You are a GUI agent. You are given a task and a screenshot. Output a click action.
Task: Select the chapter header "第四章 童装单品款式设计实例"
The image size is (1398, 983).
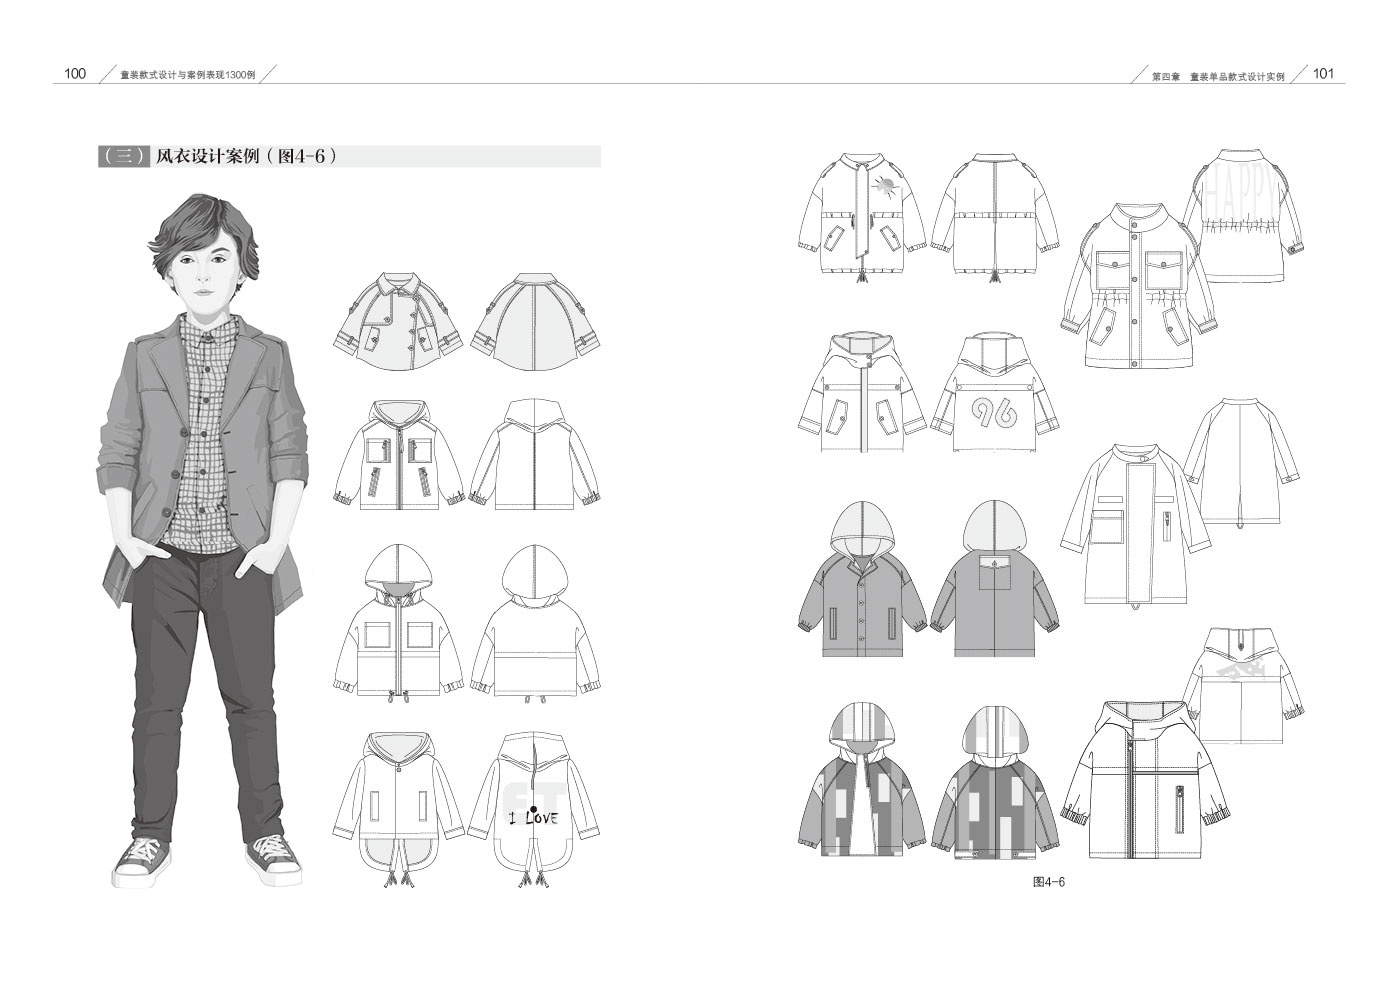tap(1217, 75)
